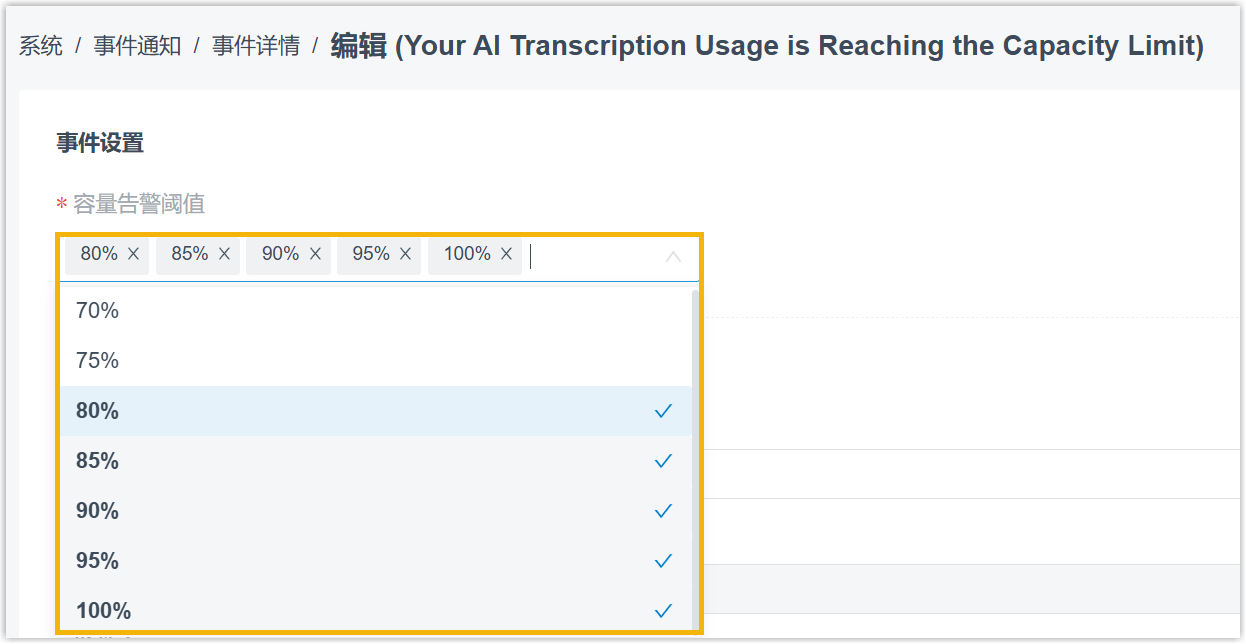1246x644 pixels.
Task: Remove the 100% tag
Action: pyautogui.click(x=506, y=255)
